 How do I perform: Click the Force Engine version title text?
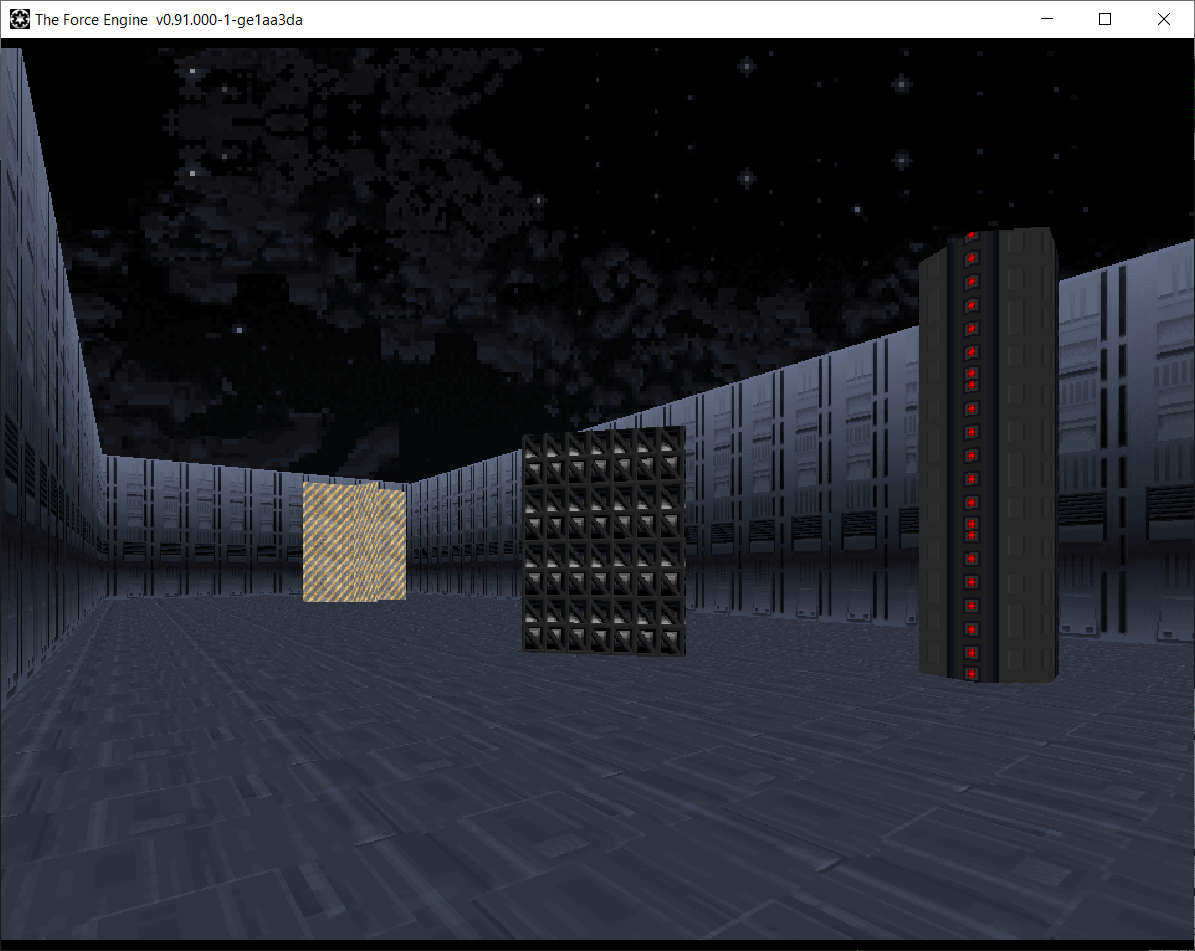click(x=168, y=20)
